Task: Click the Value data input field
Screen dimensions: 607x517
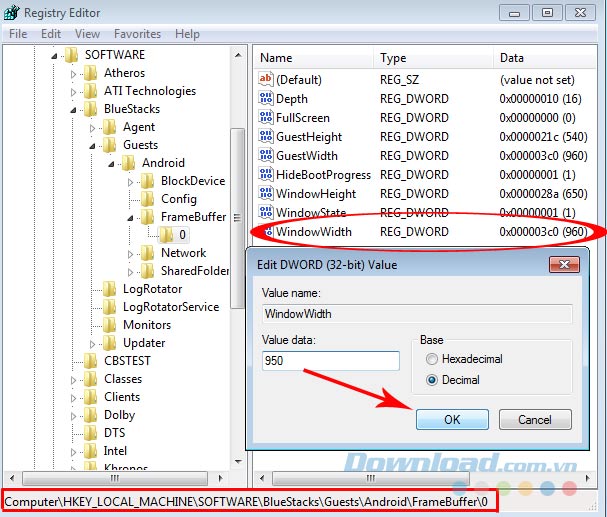Action: point(331,361)
